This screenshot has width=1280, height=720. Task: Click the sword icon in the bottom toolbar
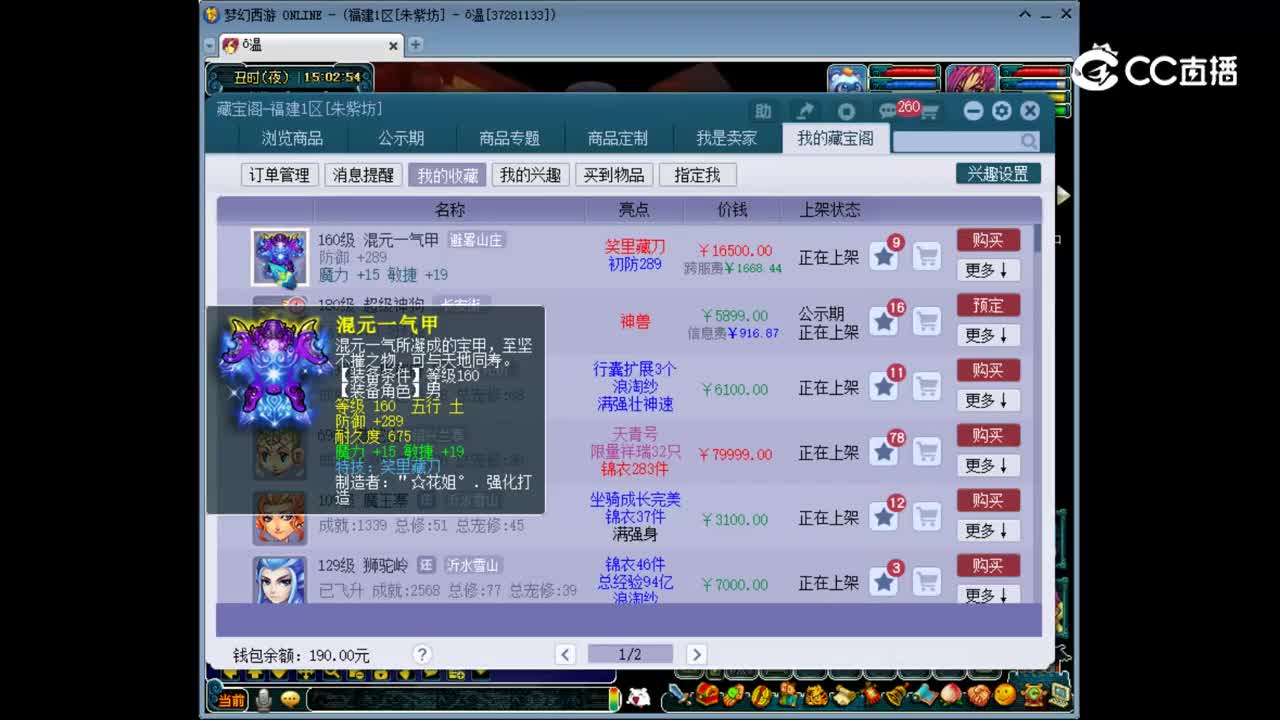[x=680, y=694]
